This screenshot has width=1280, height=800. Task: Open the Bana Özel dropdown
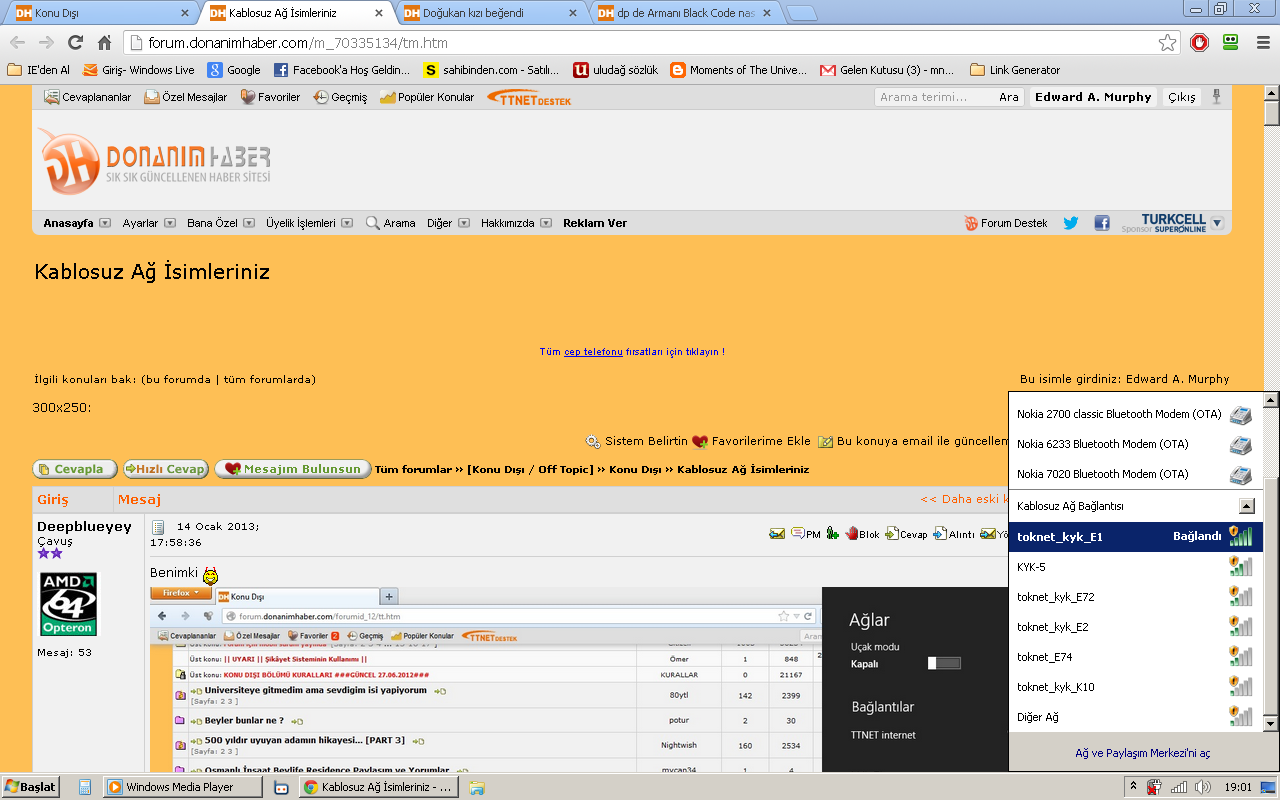[x=249, y=223]
